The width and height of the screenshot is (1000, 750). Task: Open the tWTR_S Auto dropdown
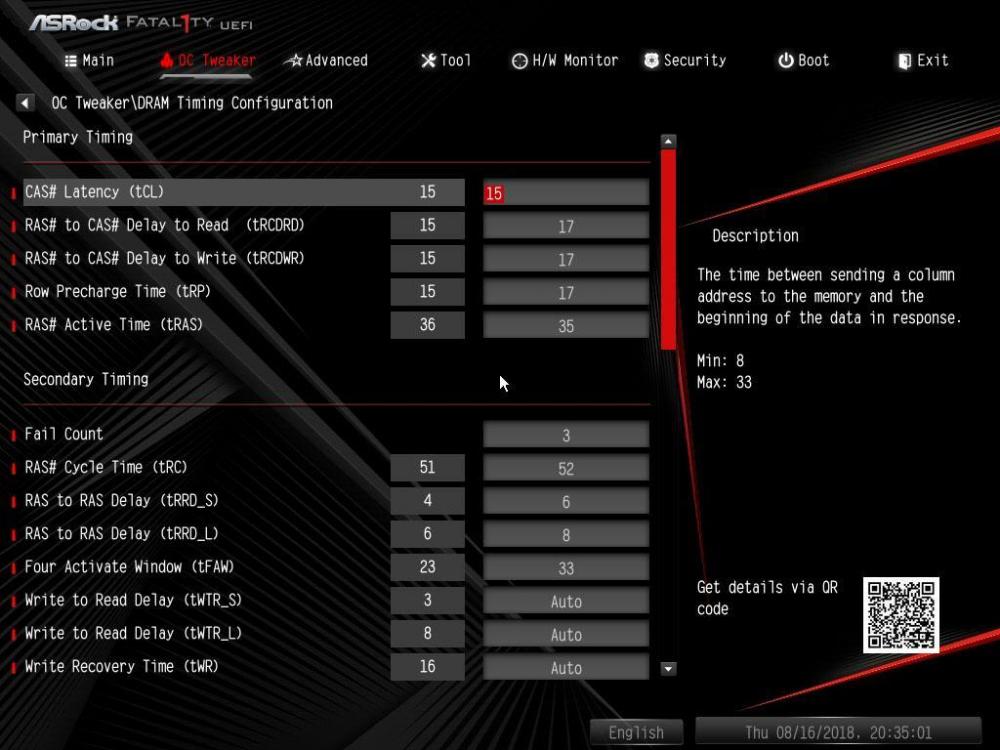click(565, 601)
